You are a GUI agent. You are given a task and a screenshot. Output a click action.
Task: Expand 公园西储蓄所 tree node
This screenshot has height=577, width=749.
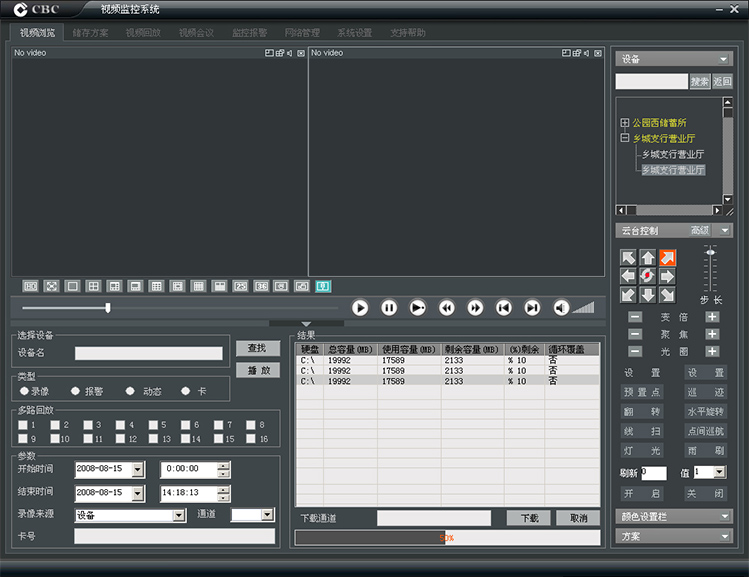click(x=624, y=123)
